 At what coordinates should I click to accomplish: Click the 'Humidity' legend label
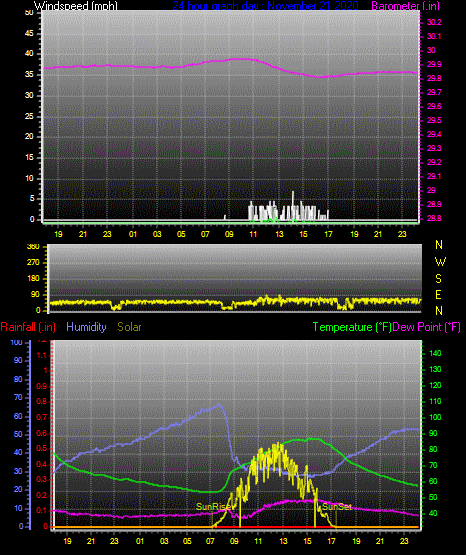coord(86,327)
